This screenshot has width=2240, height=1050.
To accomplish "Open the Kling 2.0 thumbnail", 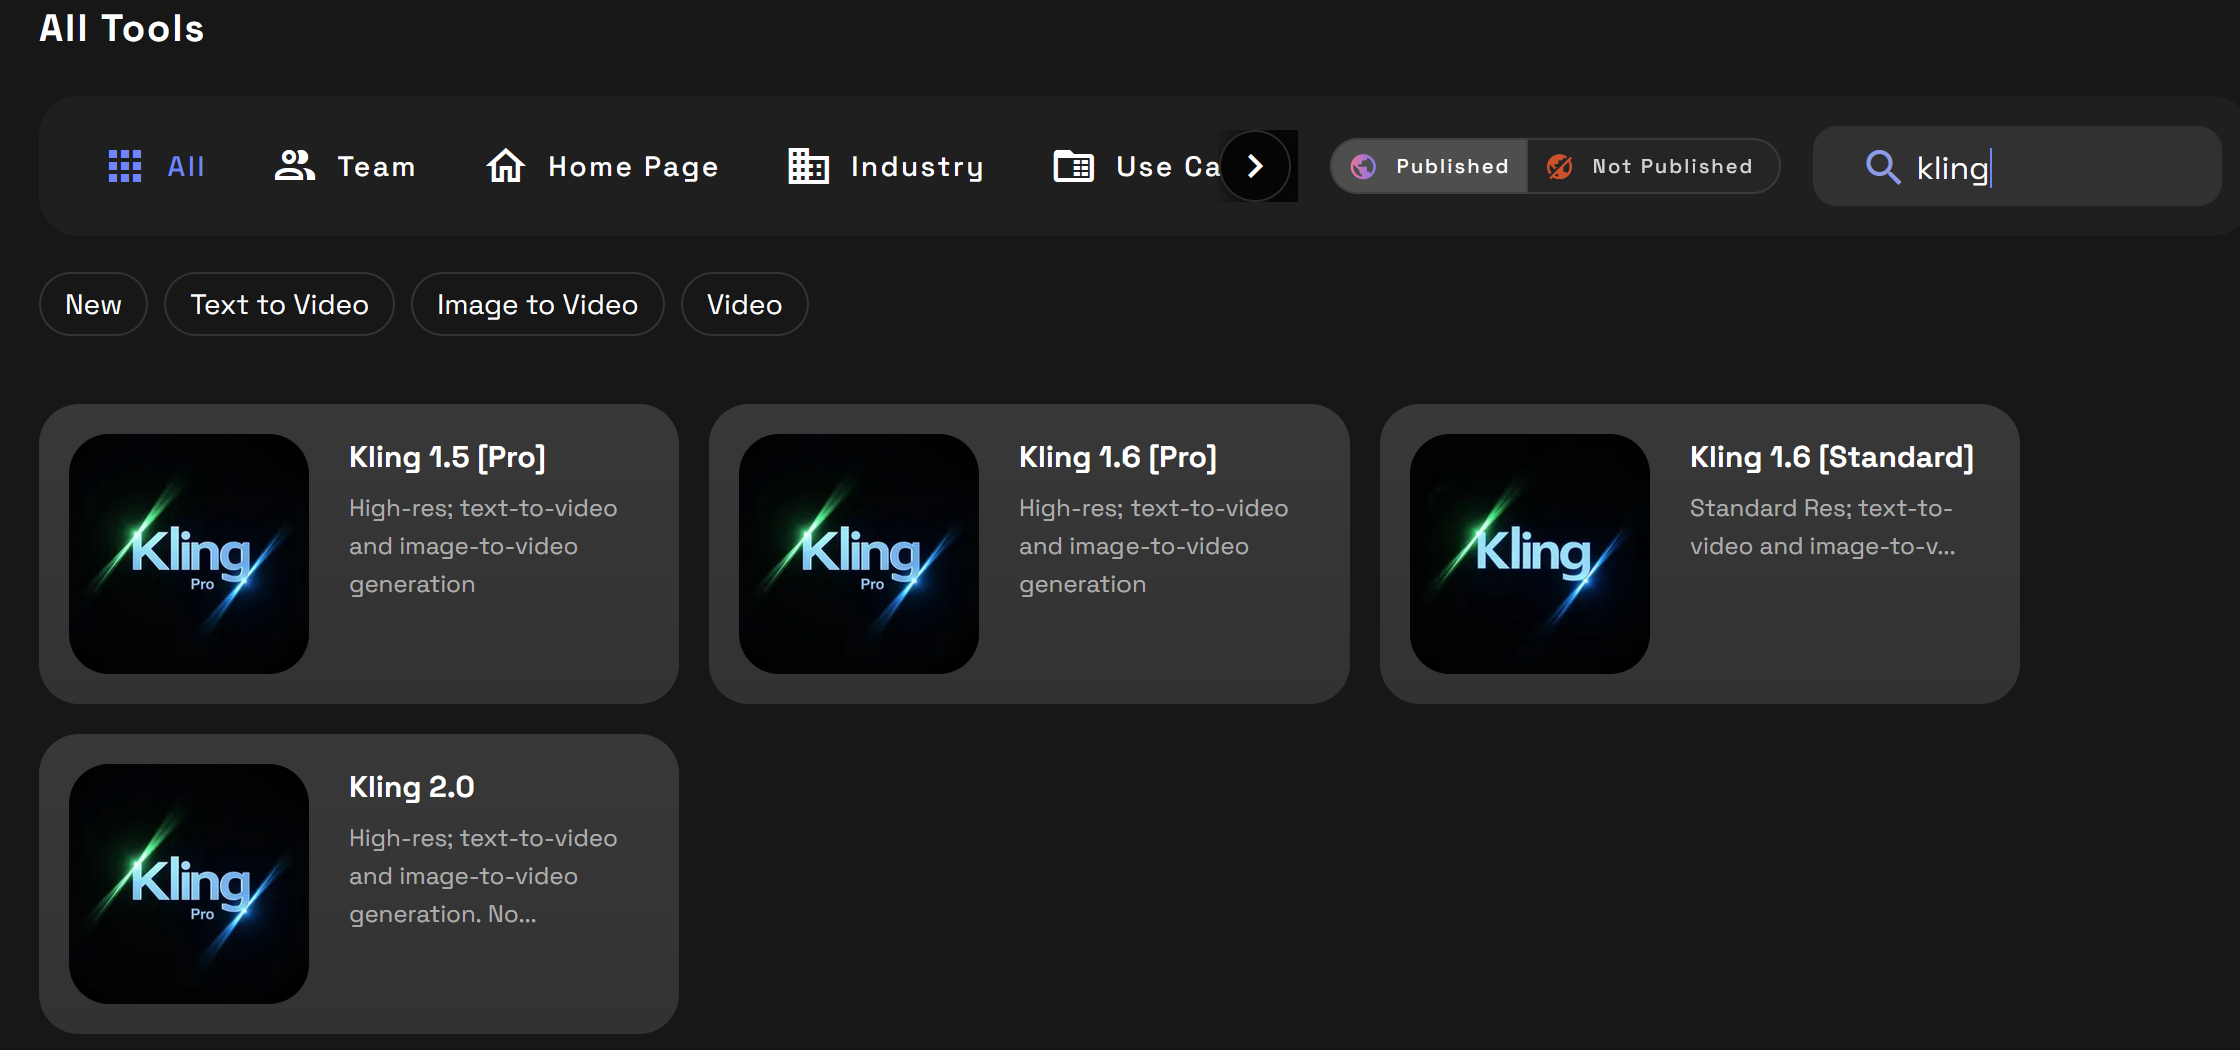I will click(x=189, y=884).
